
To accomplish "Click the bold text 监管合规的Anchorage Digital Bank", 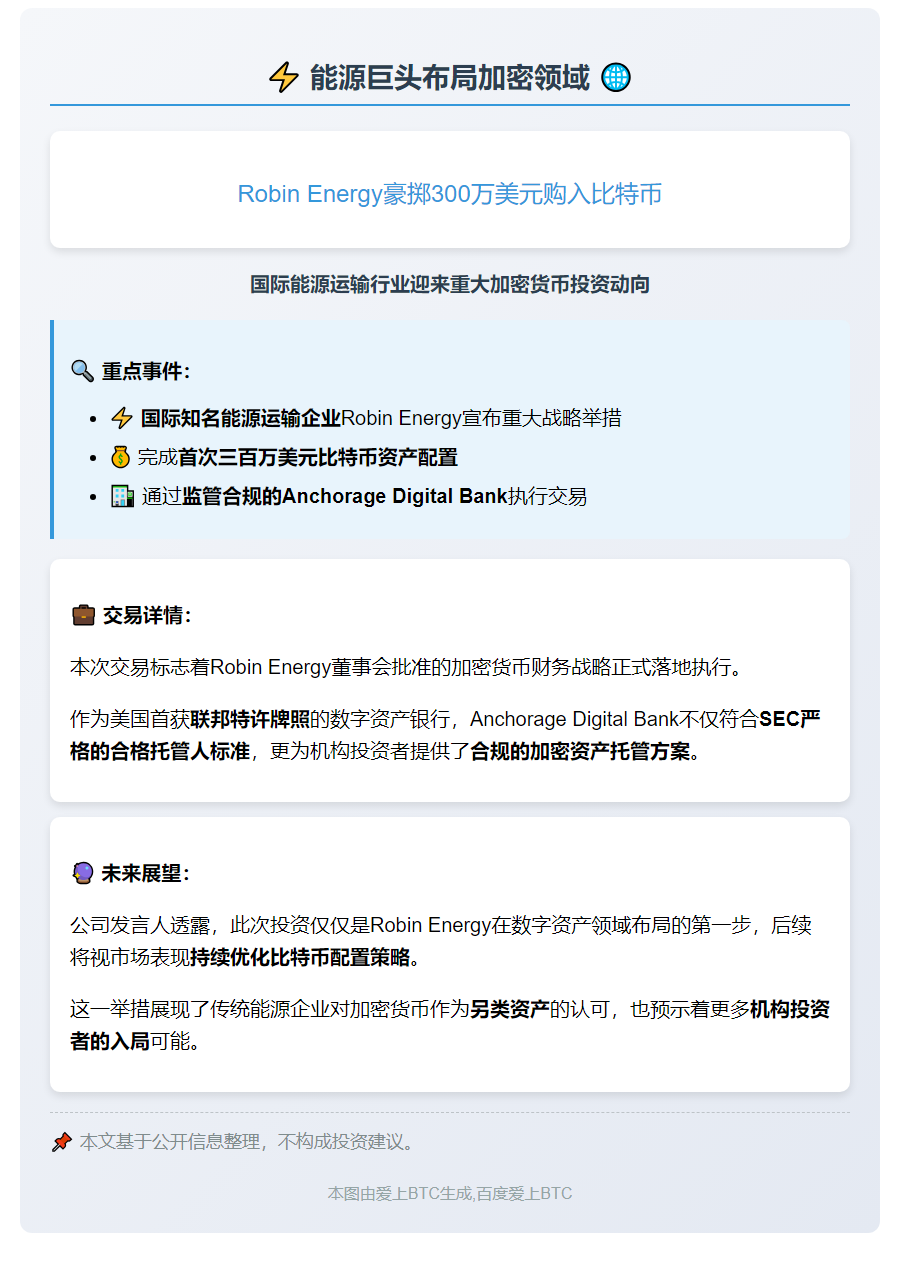I will click(345, 496).
